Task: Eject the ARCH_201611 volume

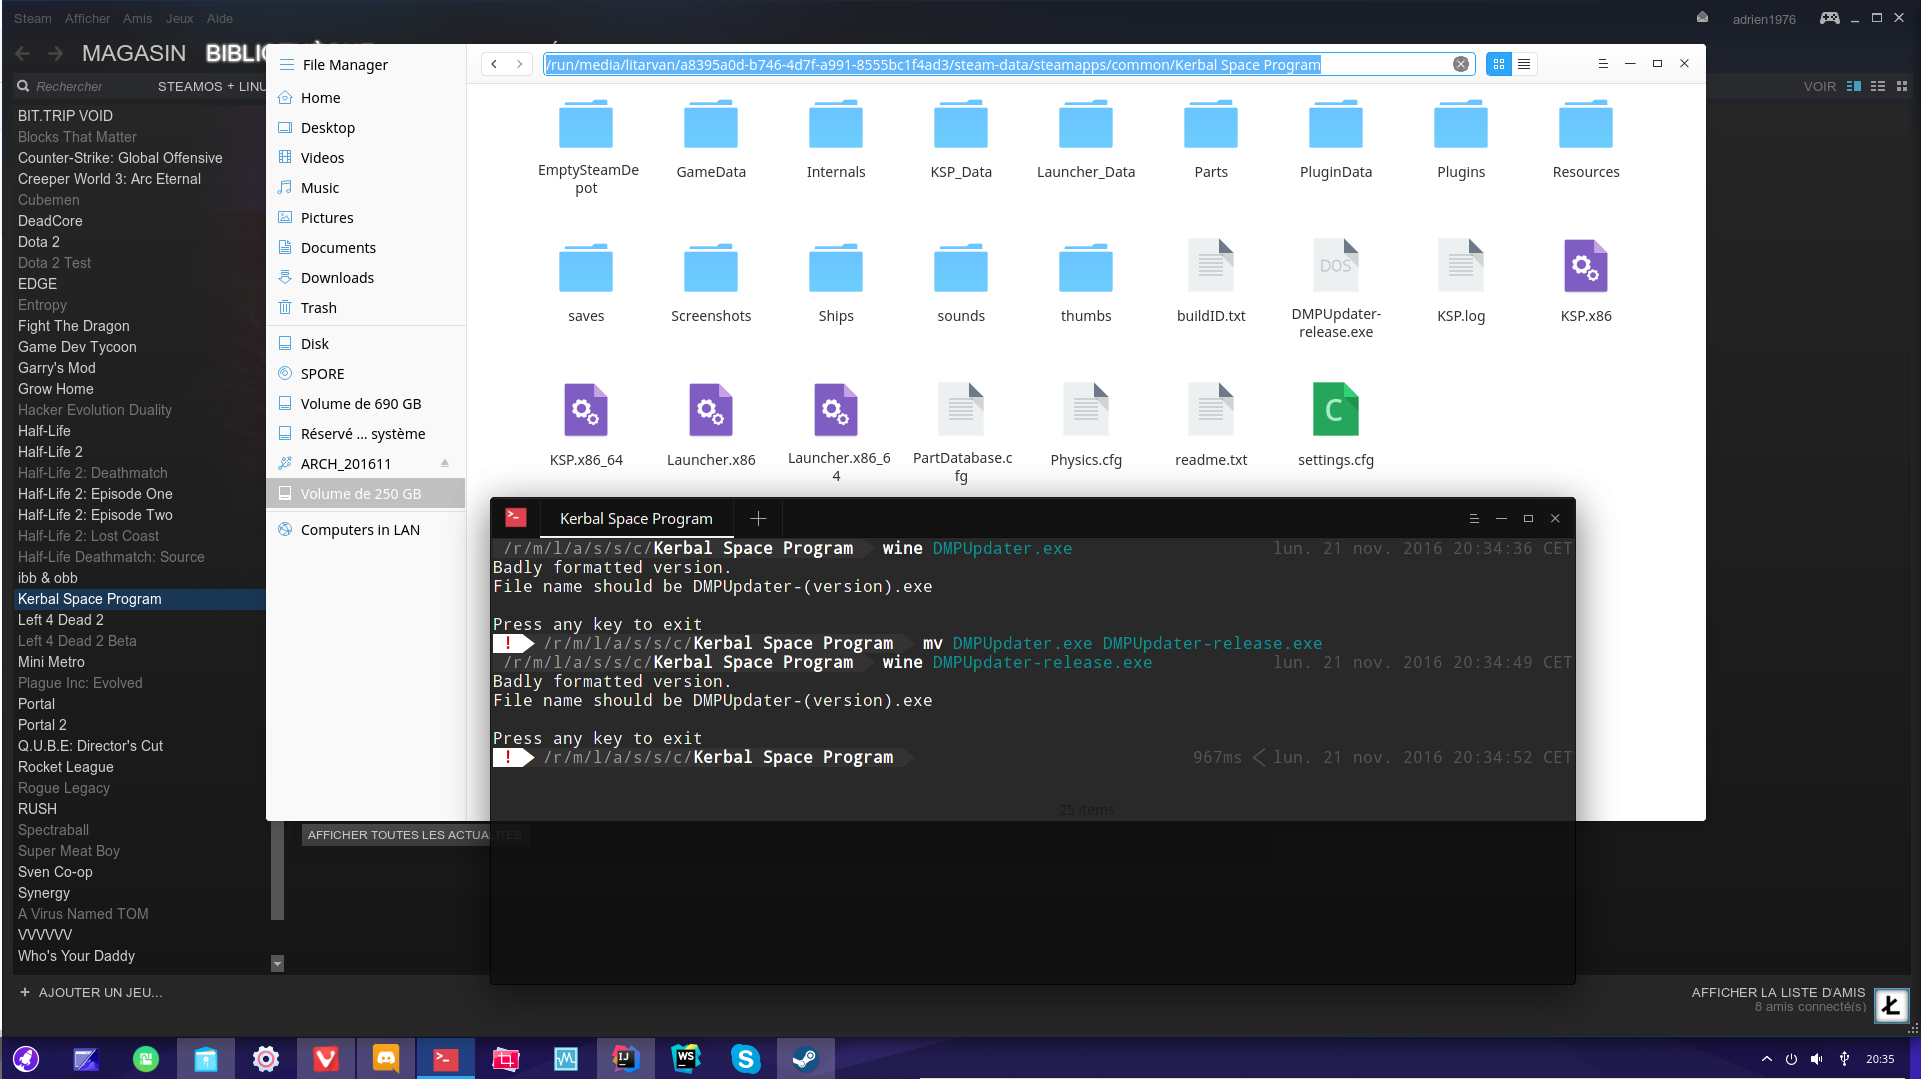Action: point(445,464)
